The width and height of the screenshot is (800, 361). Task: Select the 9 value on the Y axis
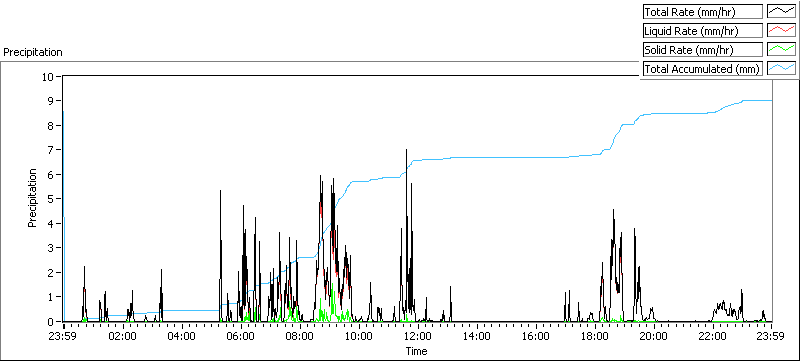51,101
